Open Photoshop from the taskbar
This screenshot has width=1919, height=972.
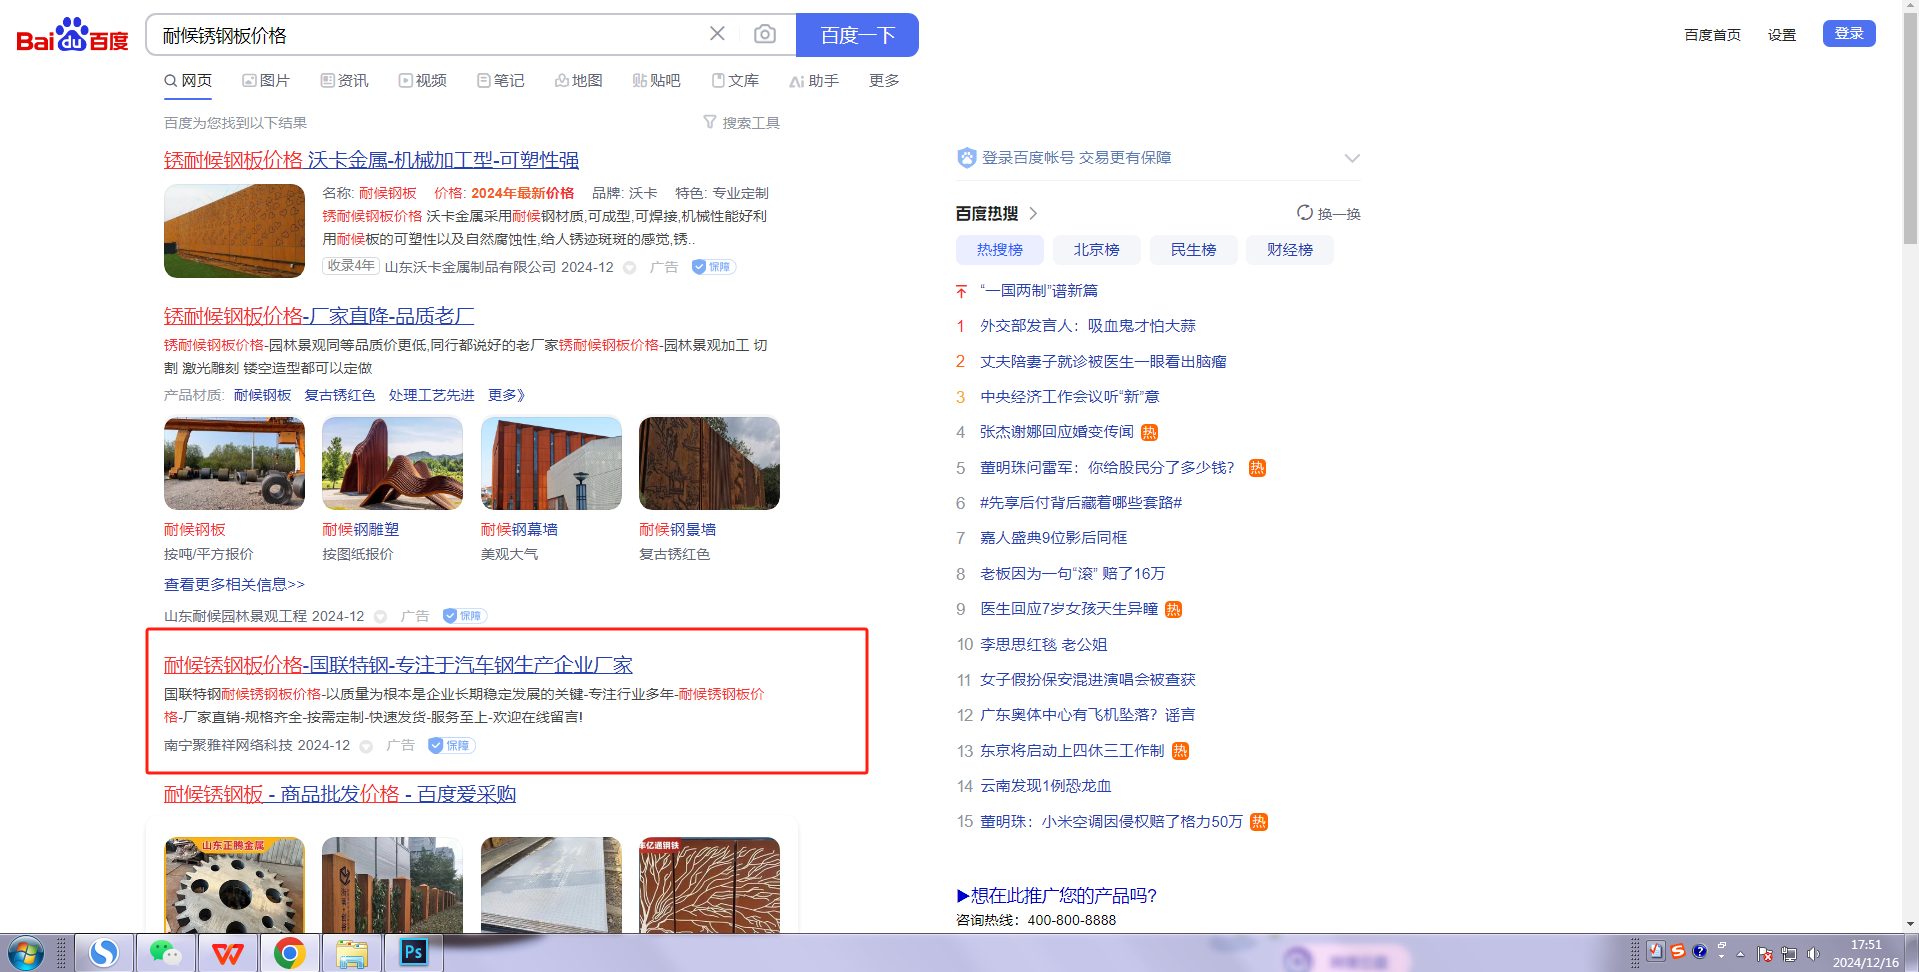413,953
